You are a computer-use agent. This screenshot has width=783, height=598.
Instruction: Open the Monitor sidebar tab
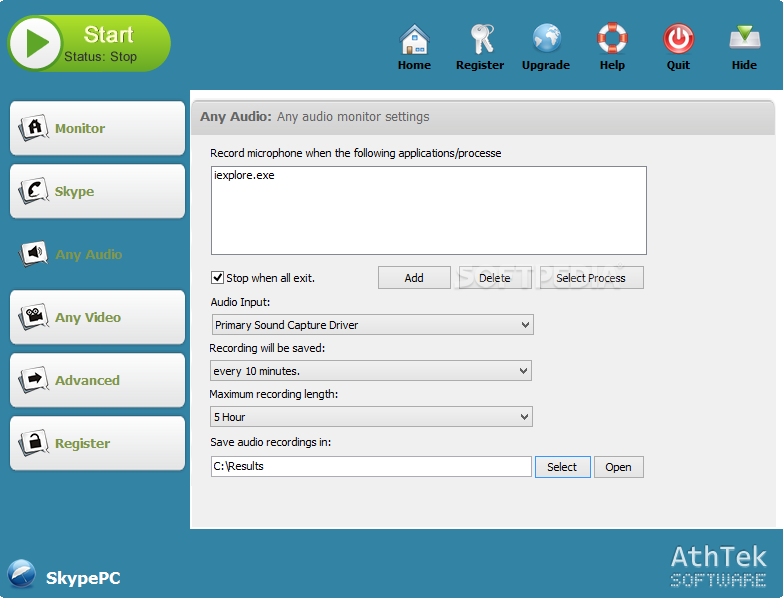[97, 128]
